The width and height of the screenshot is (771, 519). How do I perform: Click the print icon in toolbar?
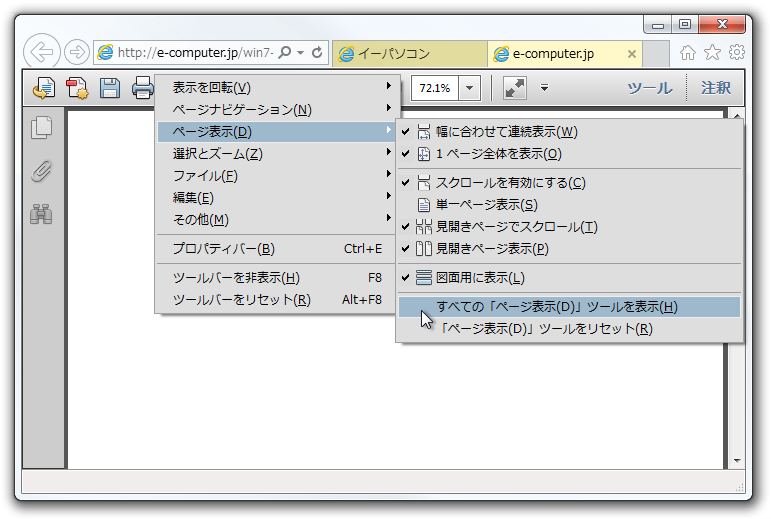point(142,88)
